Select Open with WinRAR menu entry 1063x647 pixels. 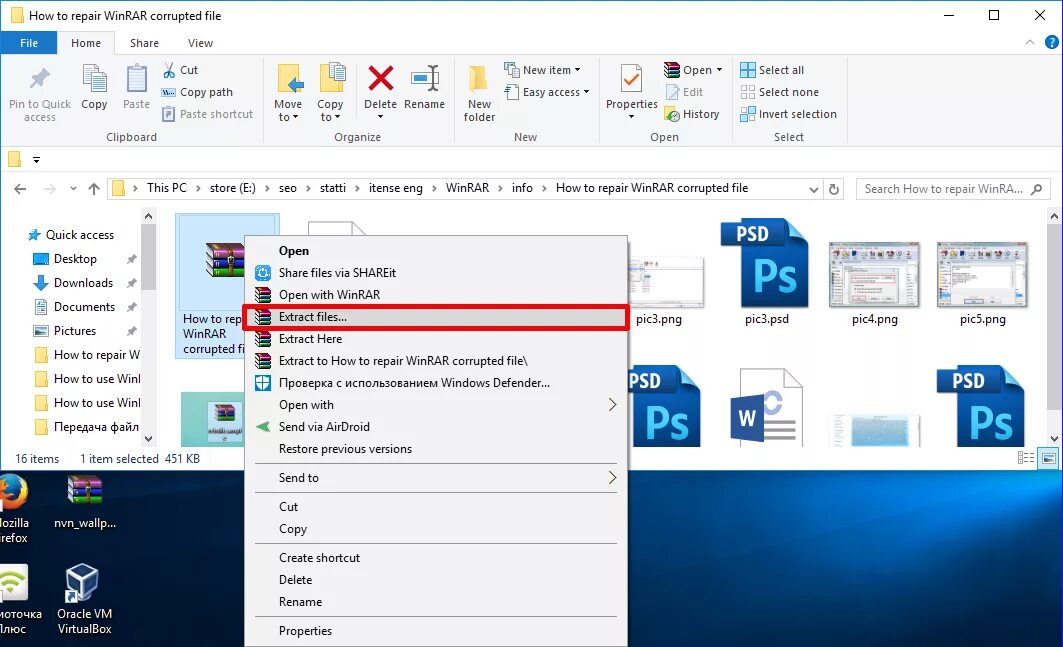coord(435,294)
